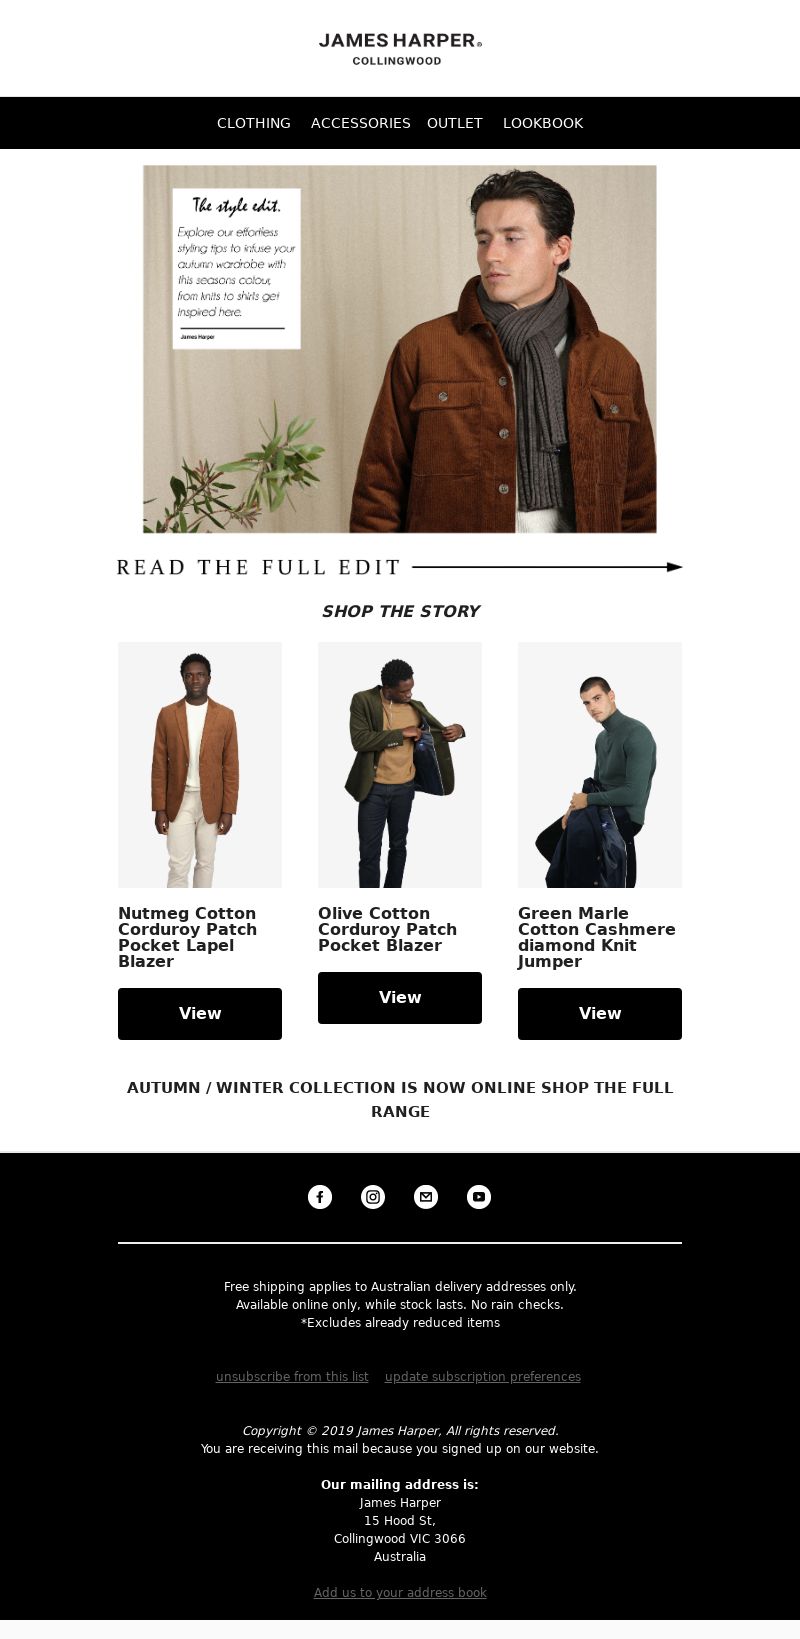Open the YouTube social icon

click(x=479, y=1196)
